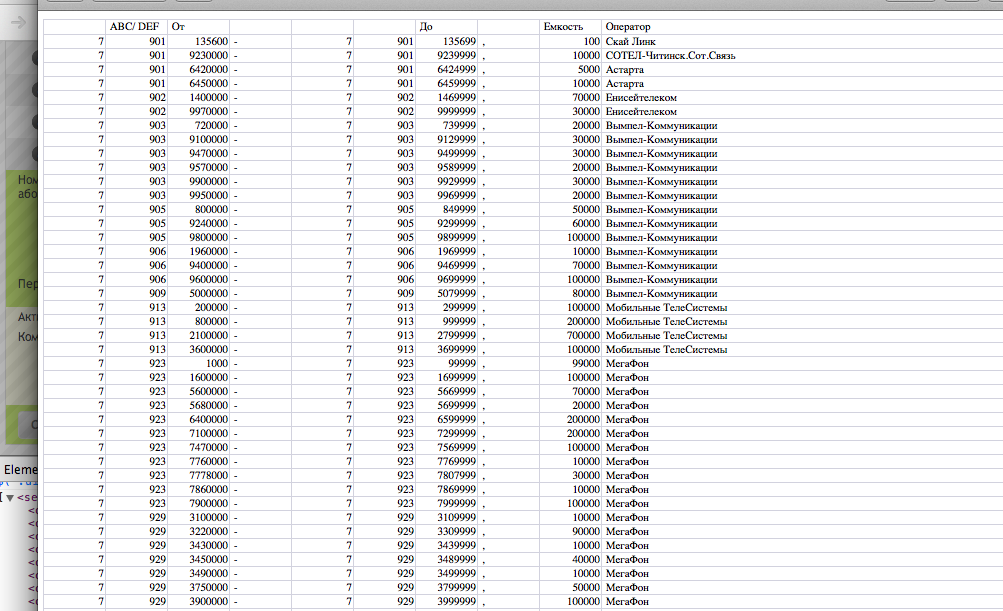Select the "От" column header

(178, 27)
